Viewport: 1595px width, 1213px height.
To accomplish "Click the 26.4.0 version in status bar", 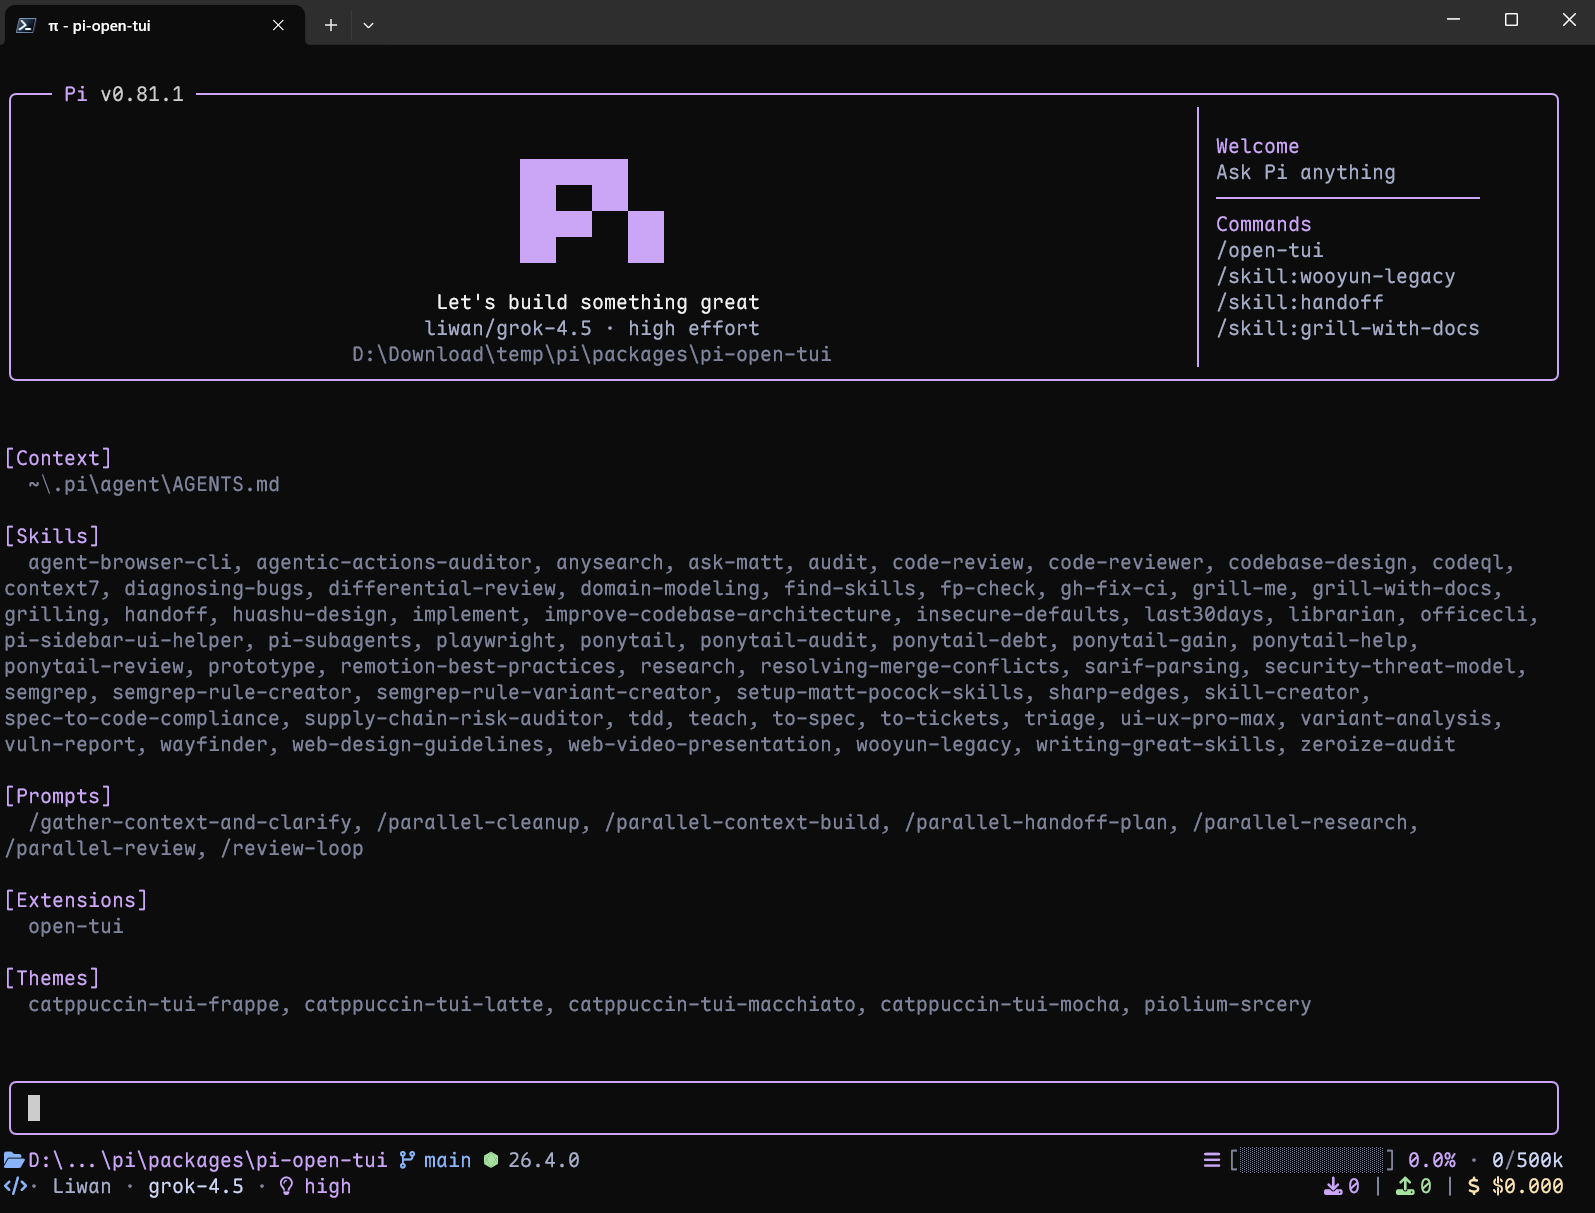I will click(544, 1160).
